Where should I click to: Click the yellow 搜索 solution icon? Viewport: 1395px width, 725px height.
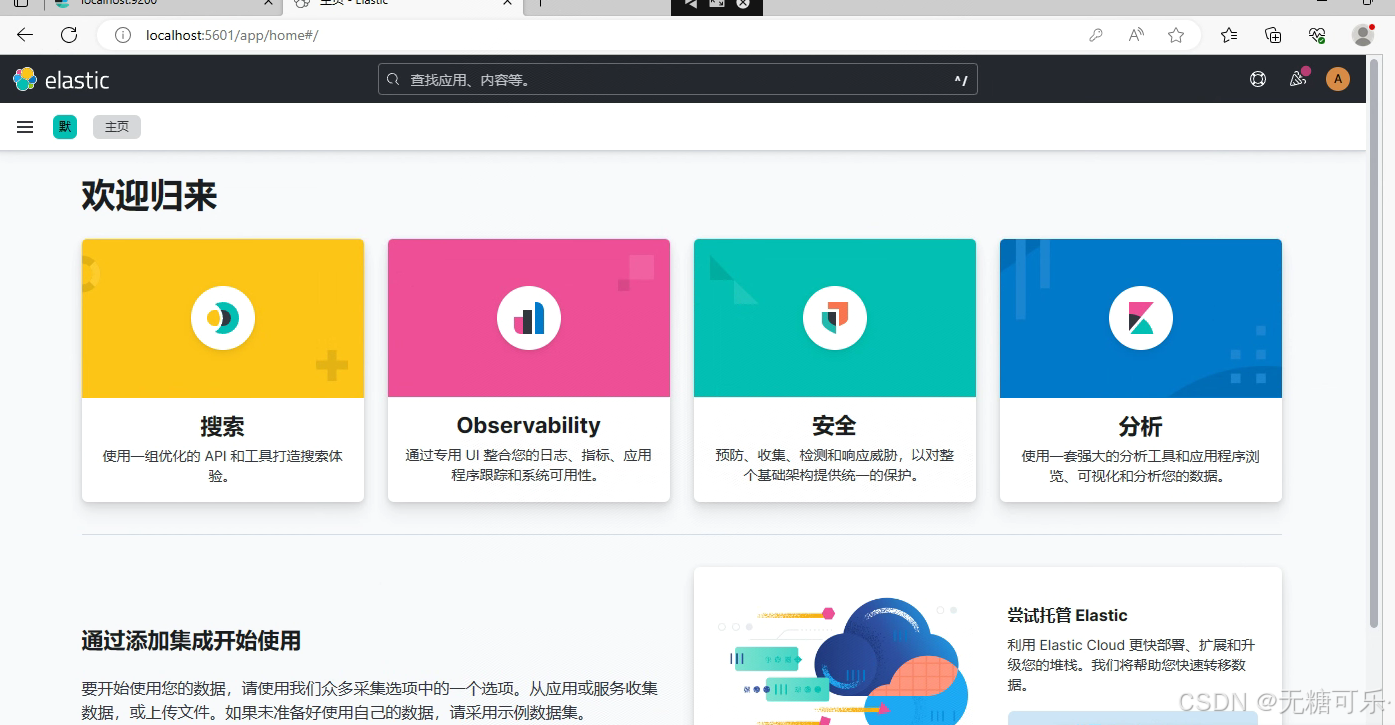pos(222,317)
